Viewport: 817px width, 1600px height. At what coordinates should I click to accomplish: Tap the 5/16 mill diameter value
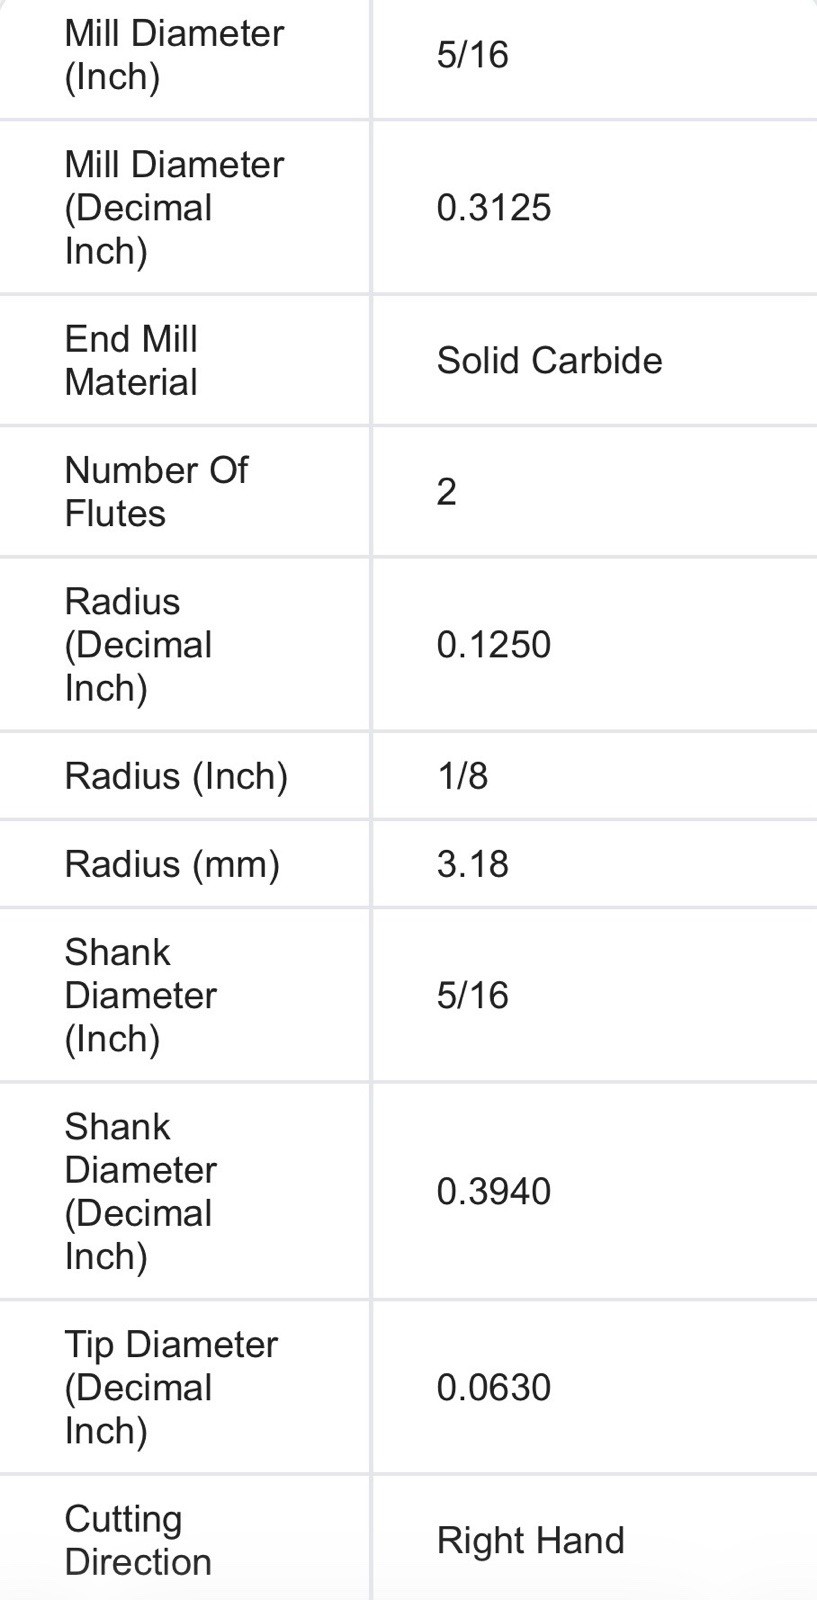472,55
